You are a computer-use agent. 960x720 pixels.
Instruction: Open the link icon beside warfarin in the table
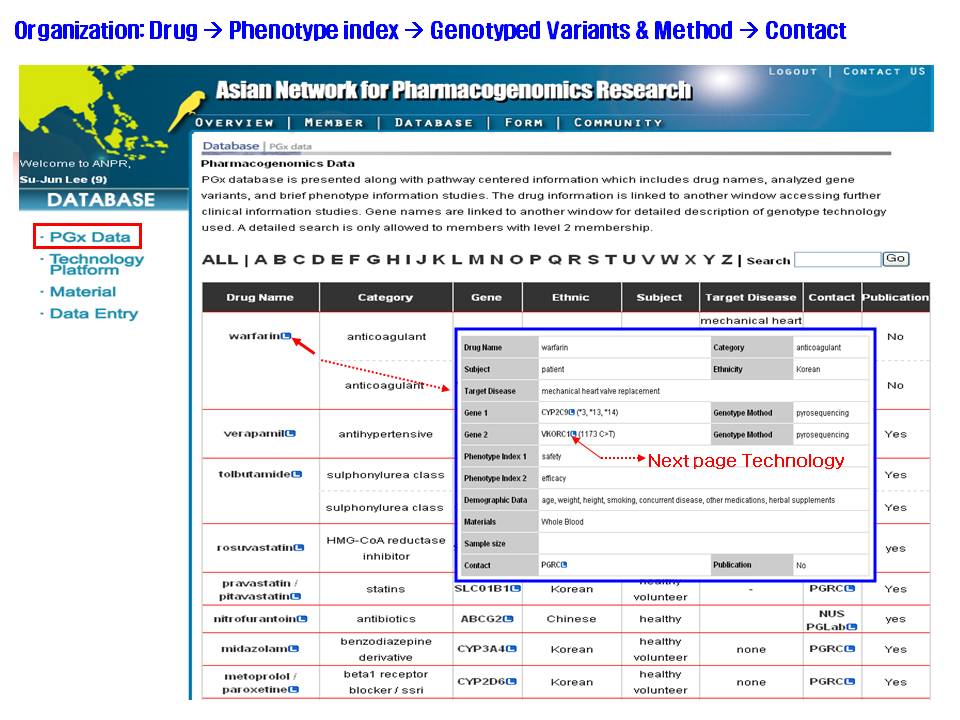pos(286,336)
